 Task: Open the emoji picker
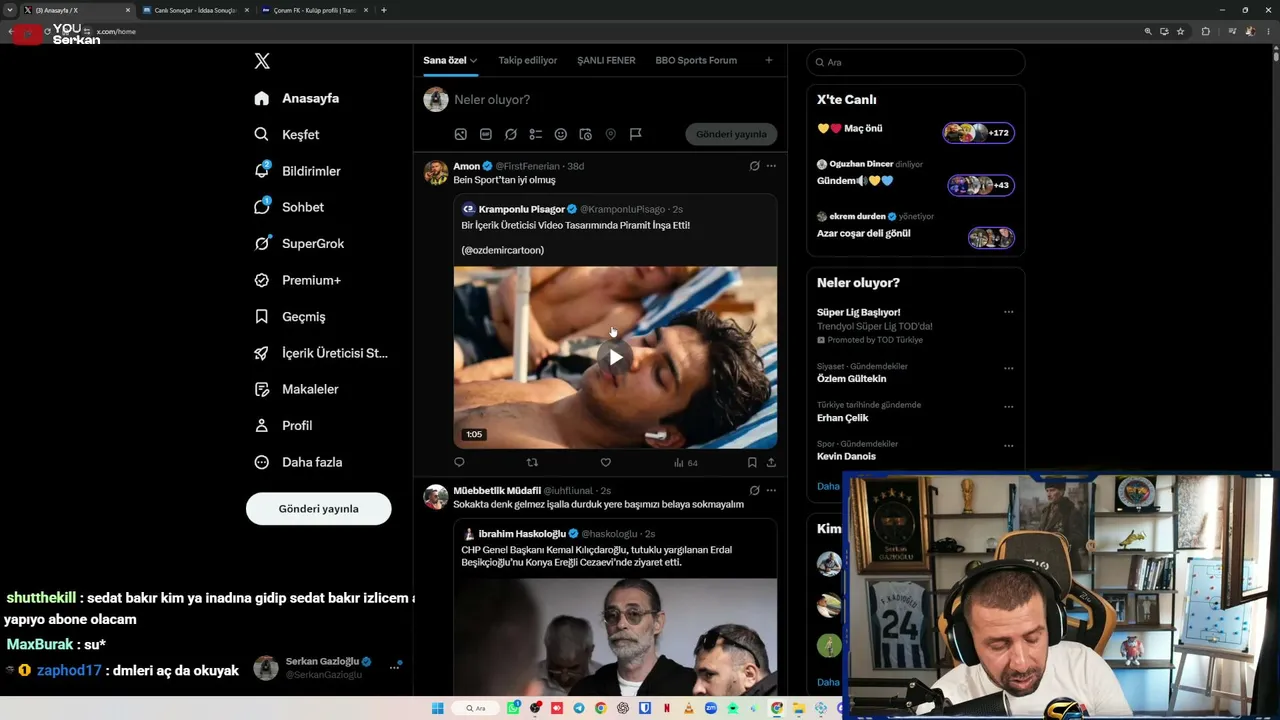coord(561,134)
